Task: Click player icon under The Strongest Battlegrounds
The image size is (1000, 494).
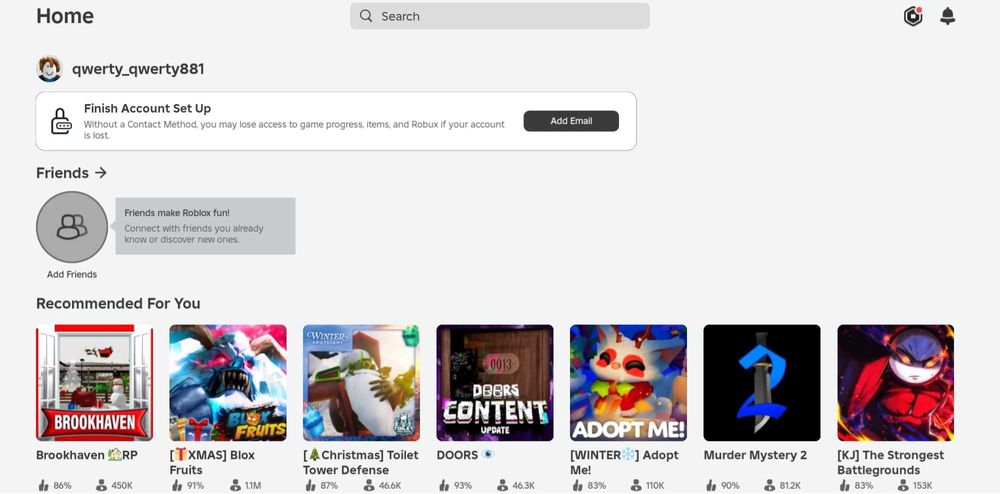Action: click(x=902, y=486)
